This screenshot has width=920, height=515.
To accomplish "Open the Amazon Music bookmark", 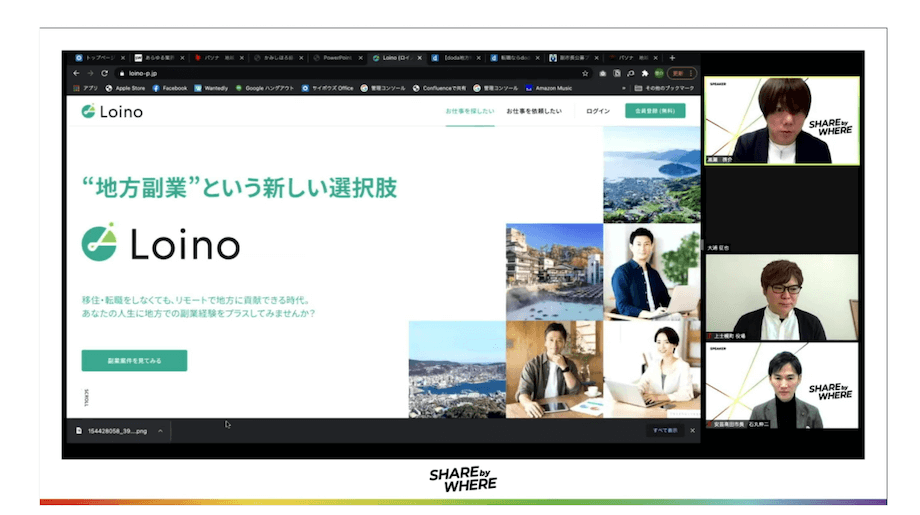I will click(x=549, y=88).
